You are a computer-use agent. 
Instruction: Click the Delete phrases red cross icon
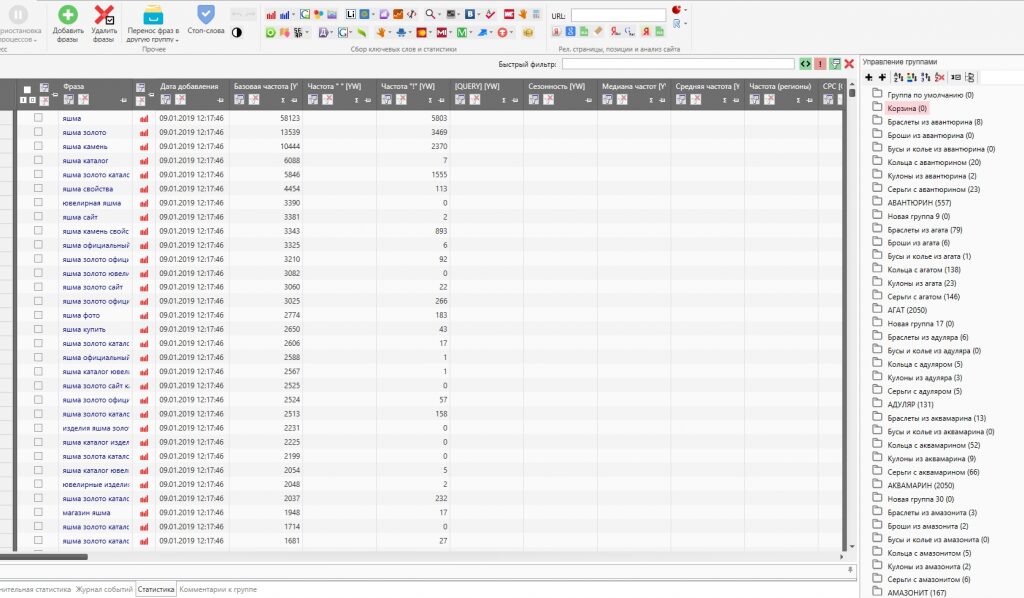pos(104,14)
